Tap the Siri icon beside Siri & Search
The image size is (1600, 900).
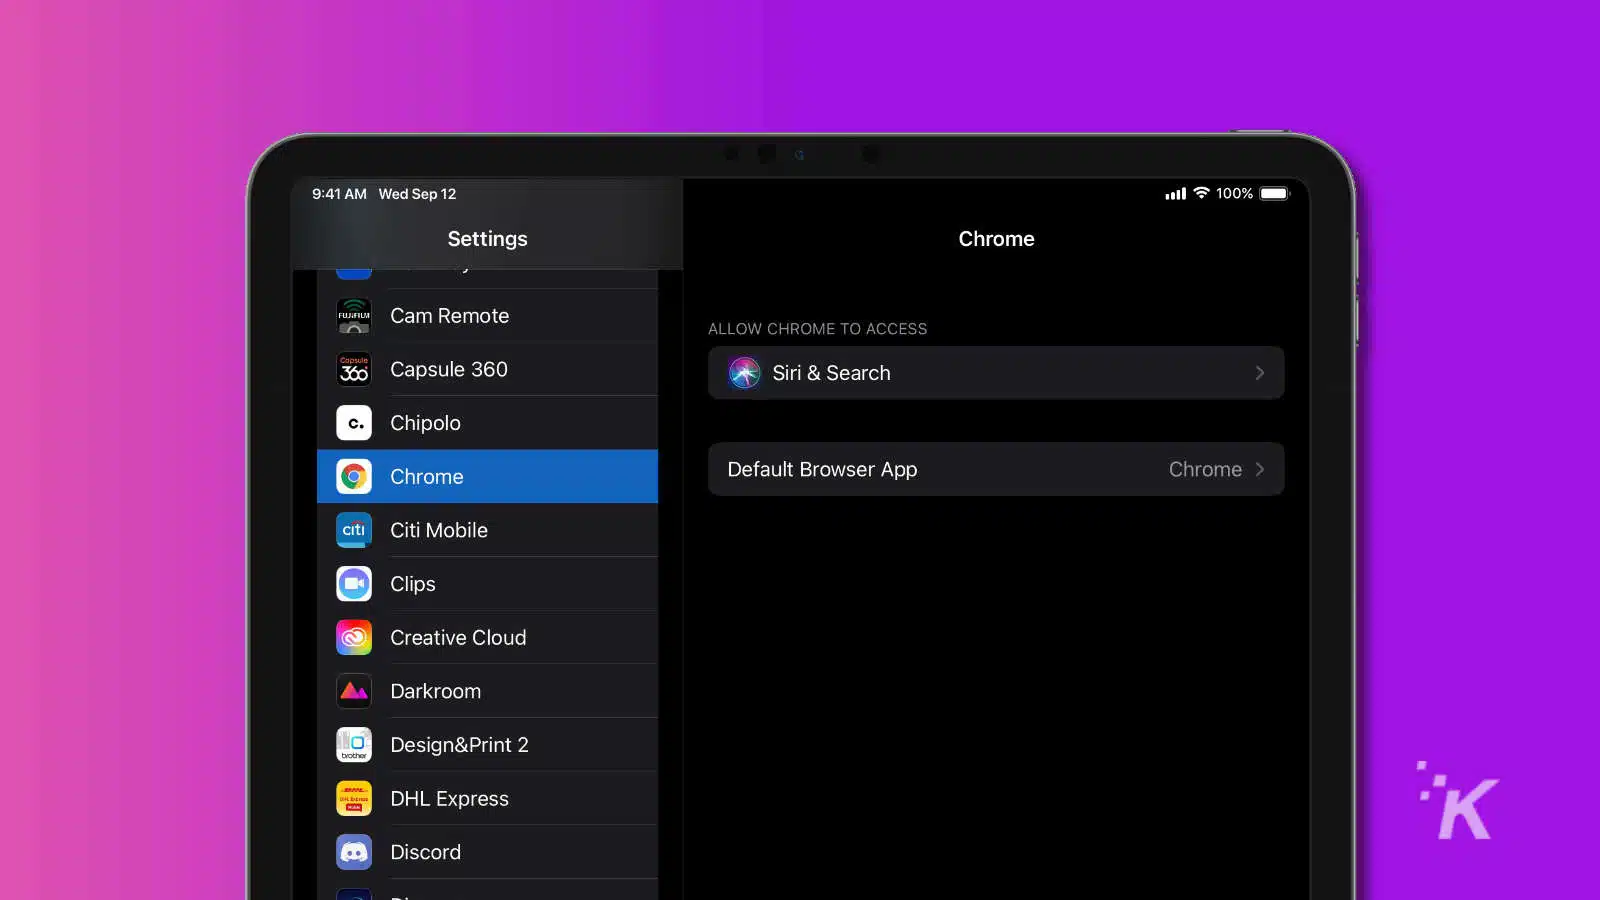click(744, 373)
